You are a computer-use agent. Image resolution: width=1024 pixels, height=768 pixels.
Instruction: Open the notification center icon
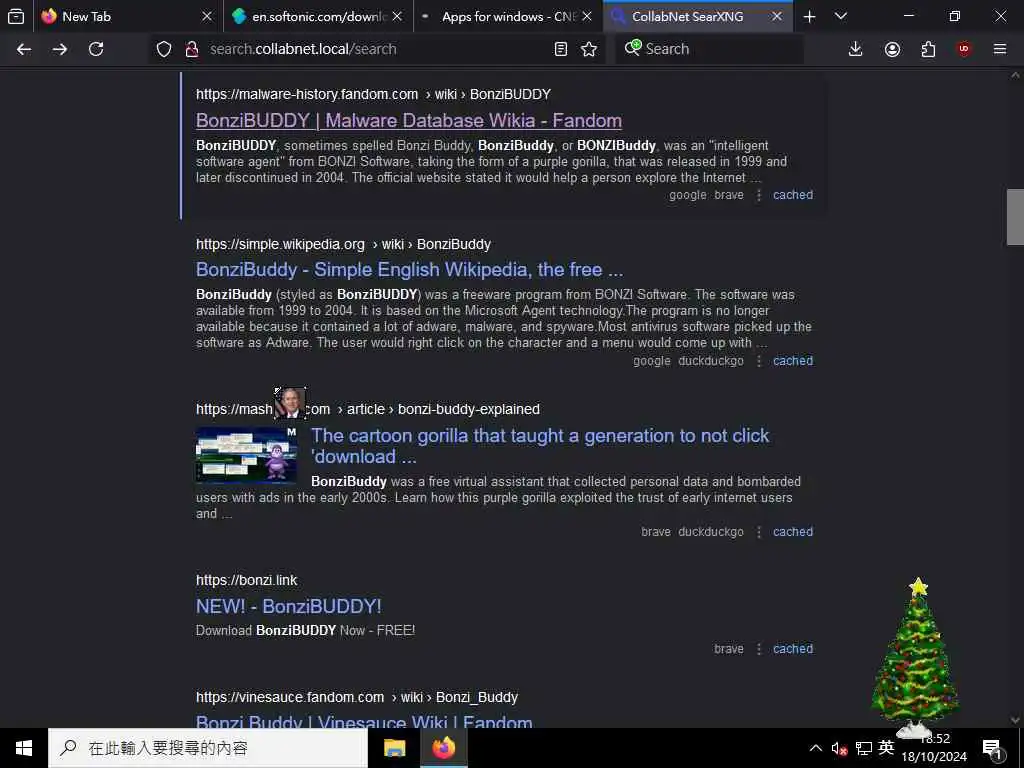[993, 748]
